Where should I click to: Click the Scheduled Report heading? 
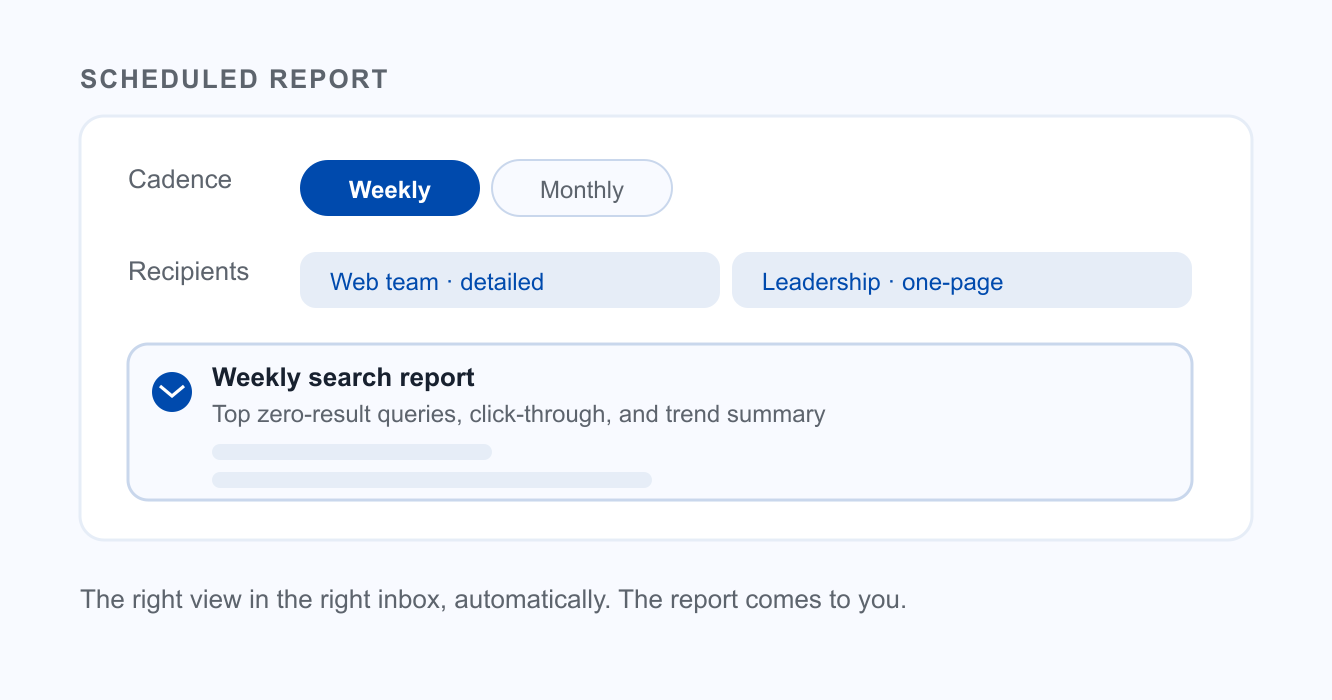tap(234, 80)
